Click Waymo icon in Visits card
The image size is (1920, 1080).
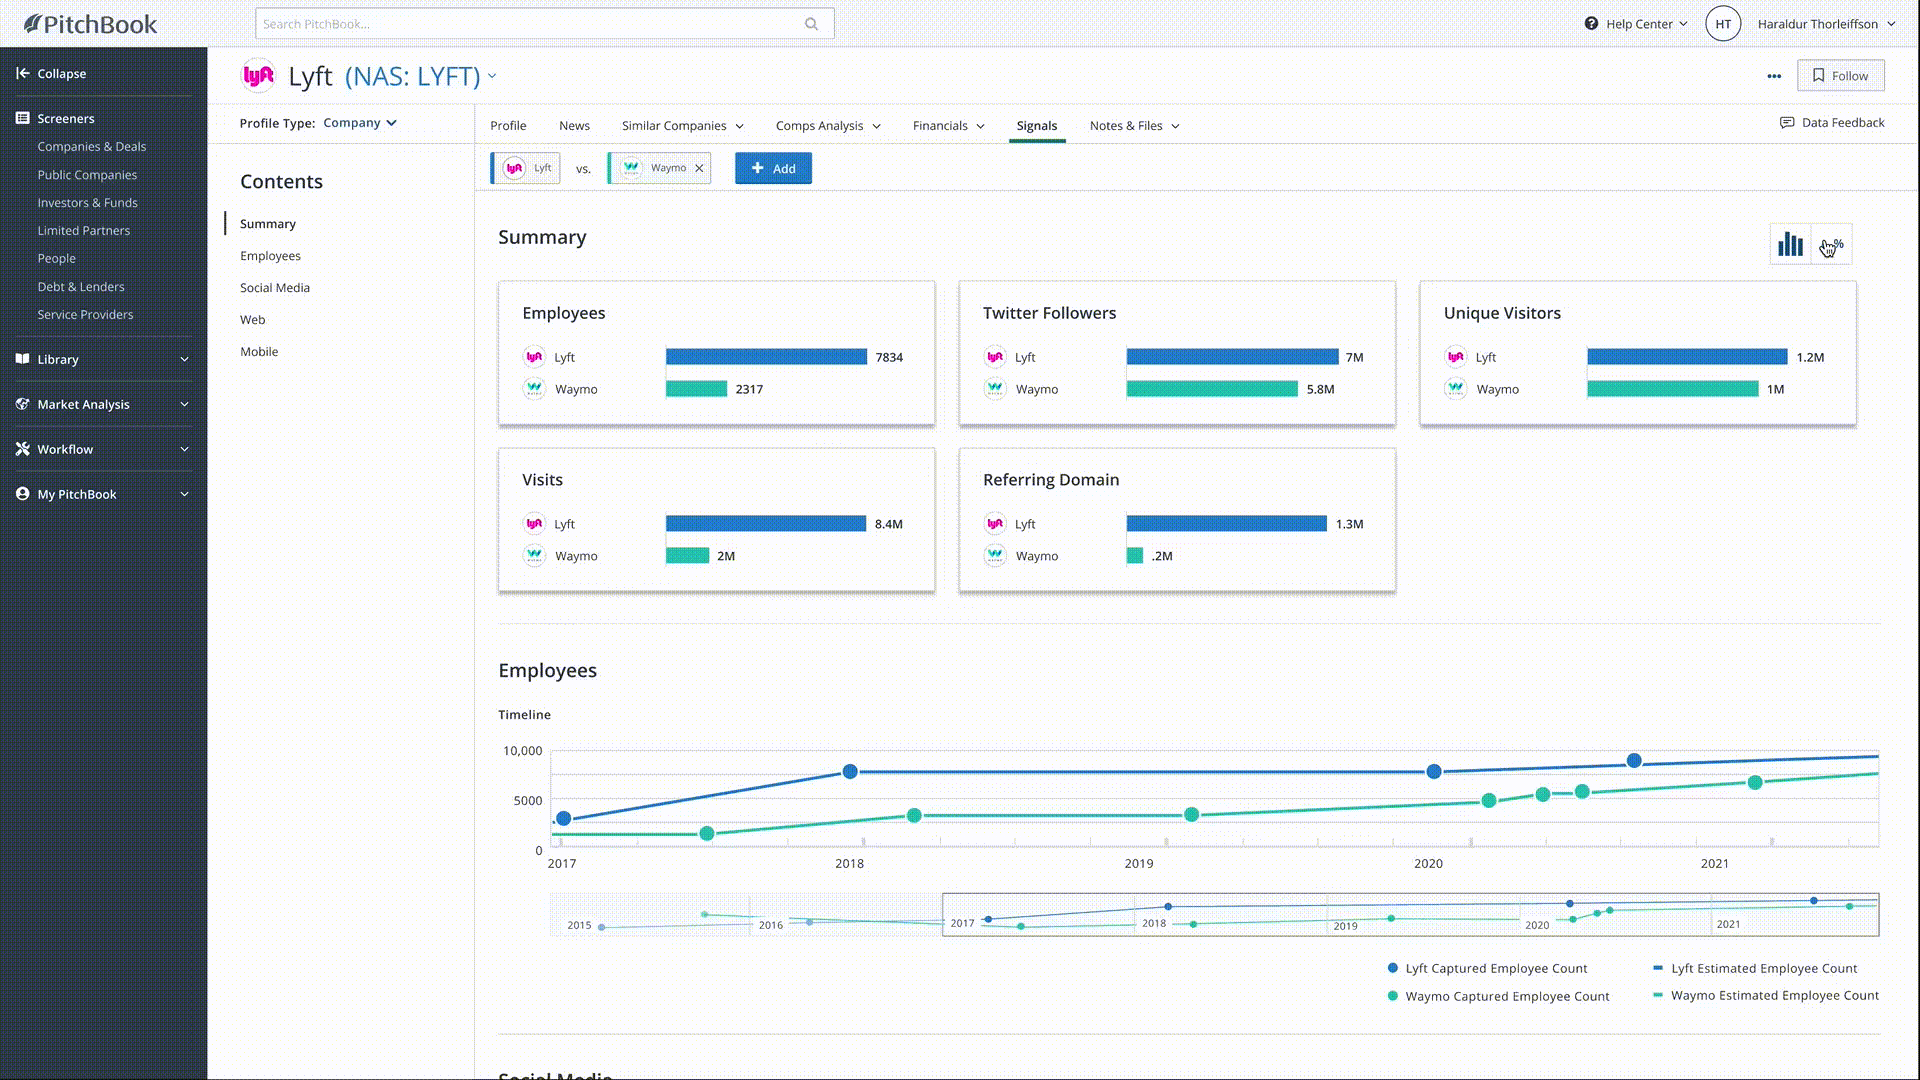(534, 556)
